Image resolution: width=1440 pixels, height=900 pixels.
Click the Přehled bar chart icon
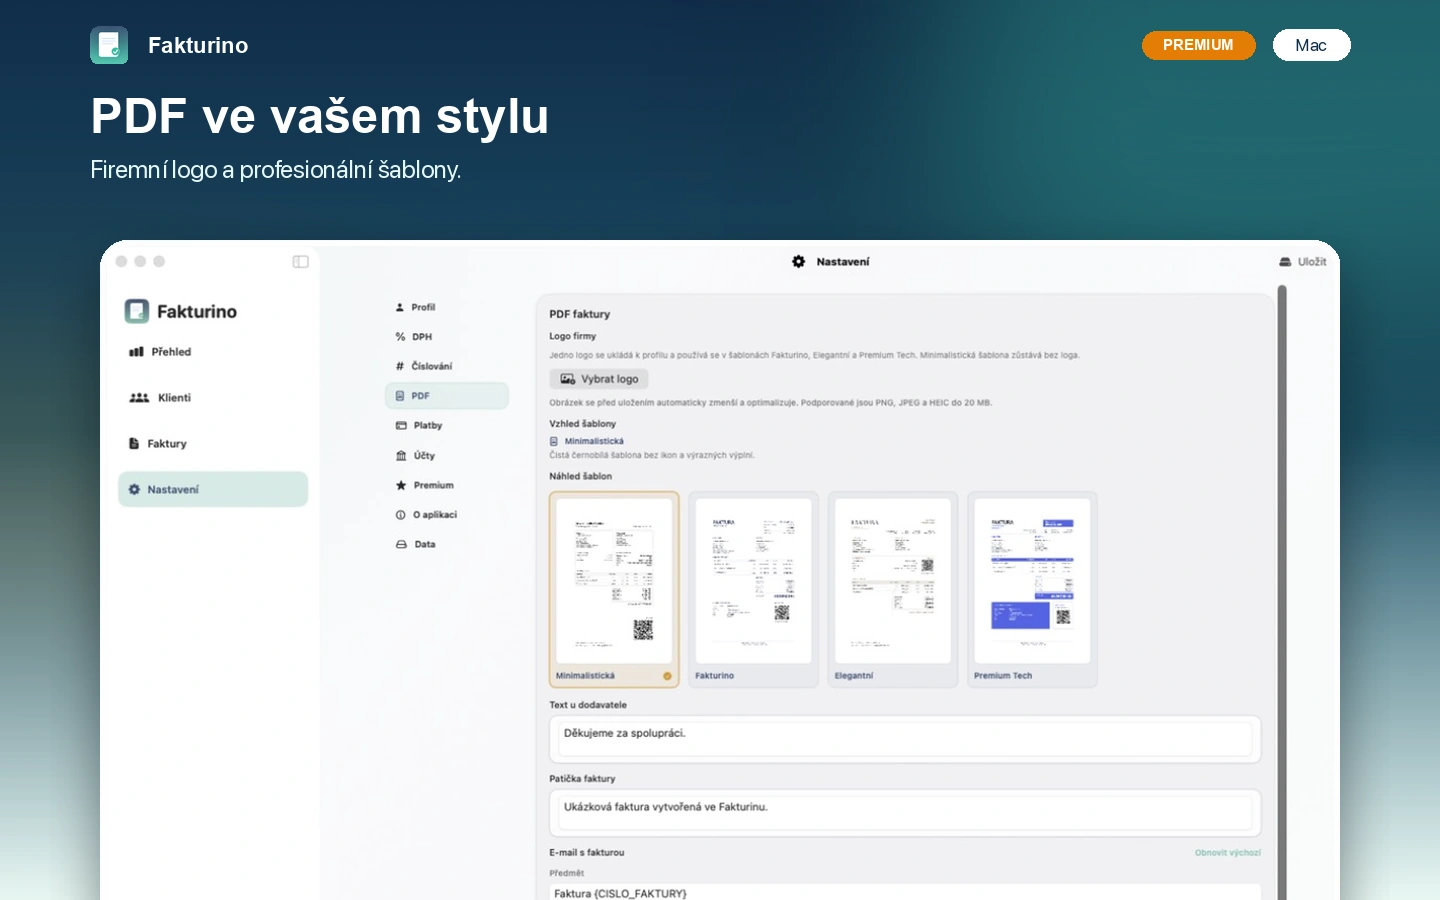point(136,352)
